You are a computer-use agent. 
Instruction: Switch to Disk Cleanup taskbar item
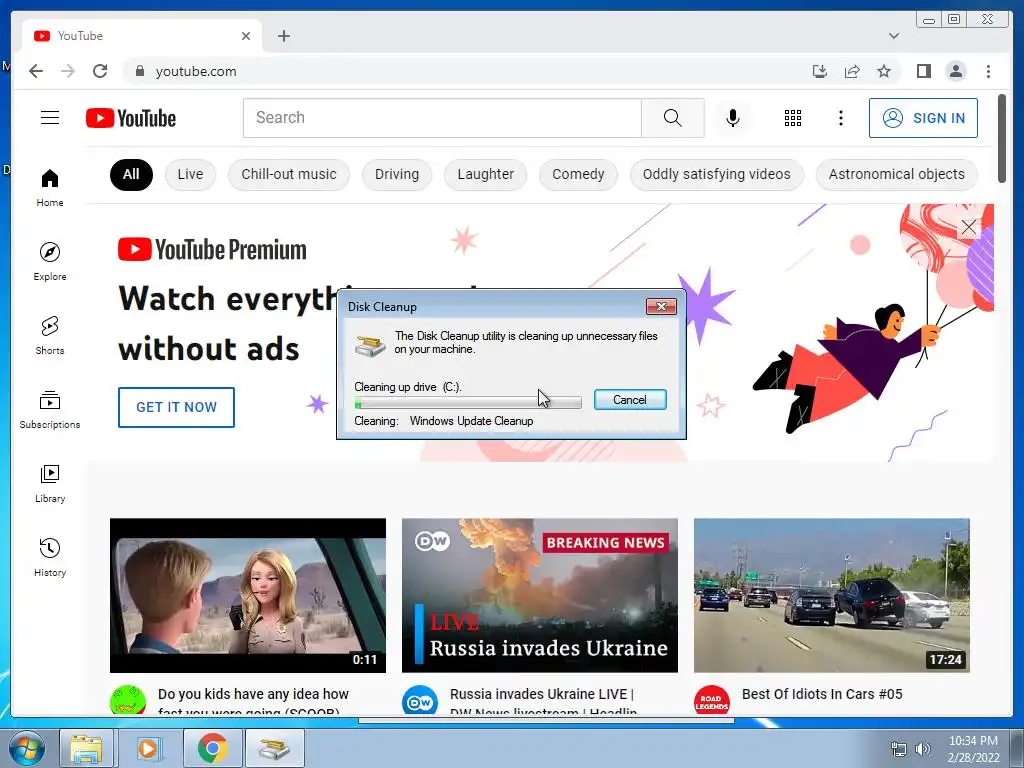[275, 748]
